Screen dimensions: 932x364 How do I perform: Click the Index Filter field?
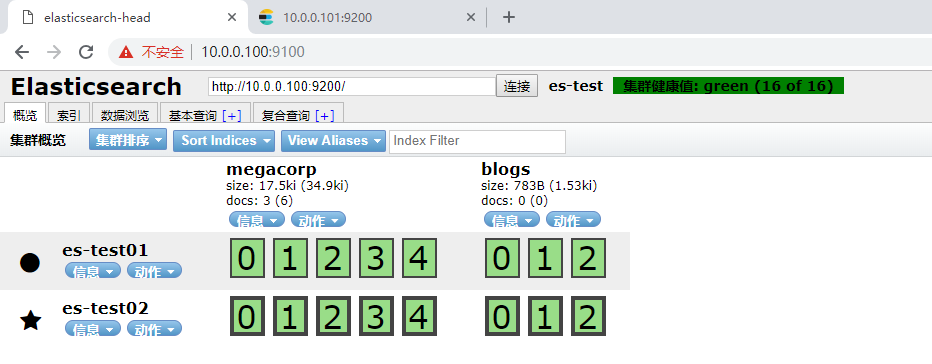tap(477, 141)
